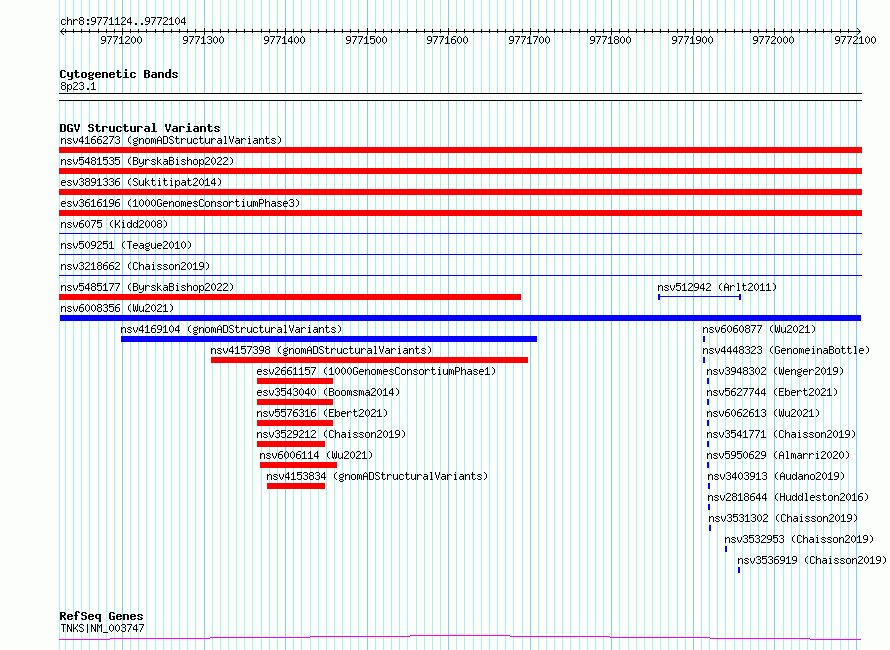Click the nsv6006114 Wu2021 label
The image size is (890, 650).
click(316, 455)
